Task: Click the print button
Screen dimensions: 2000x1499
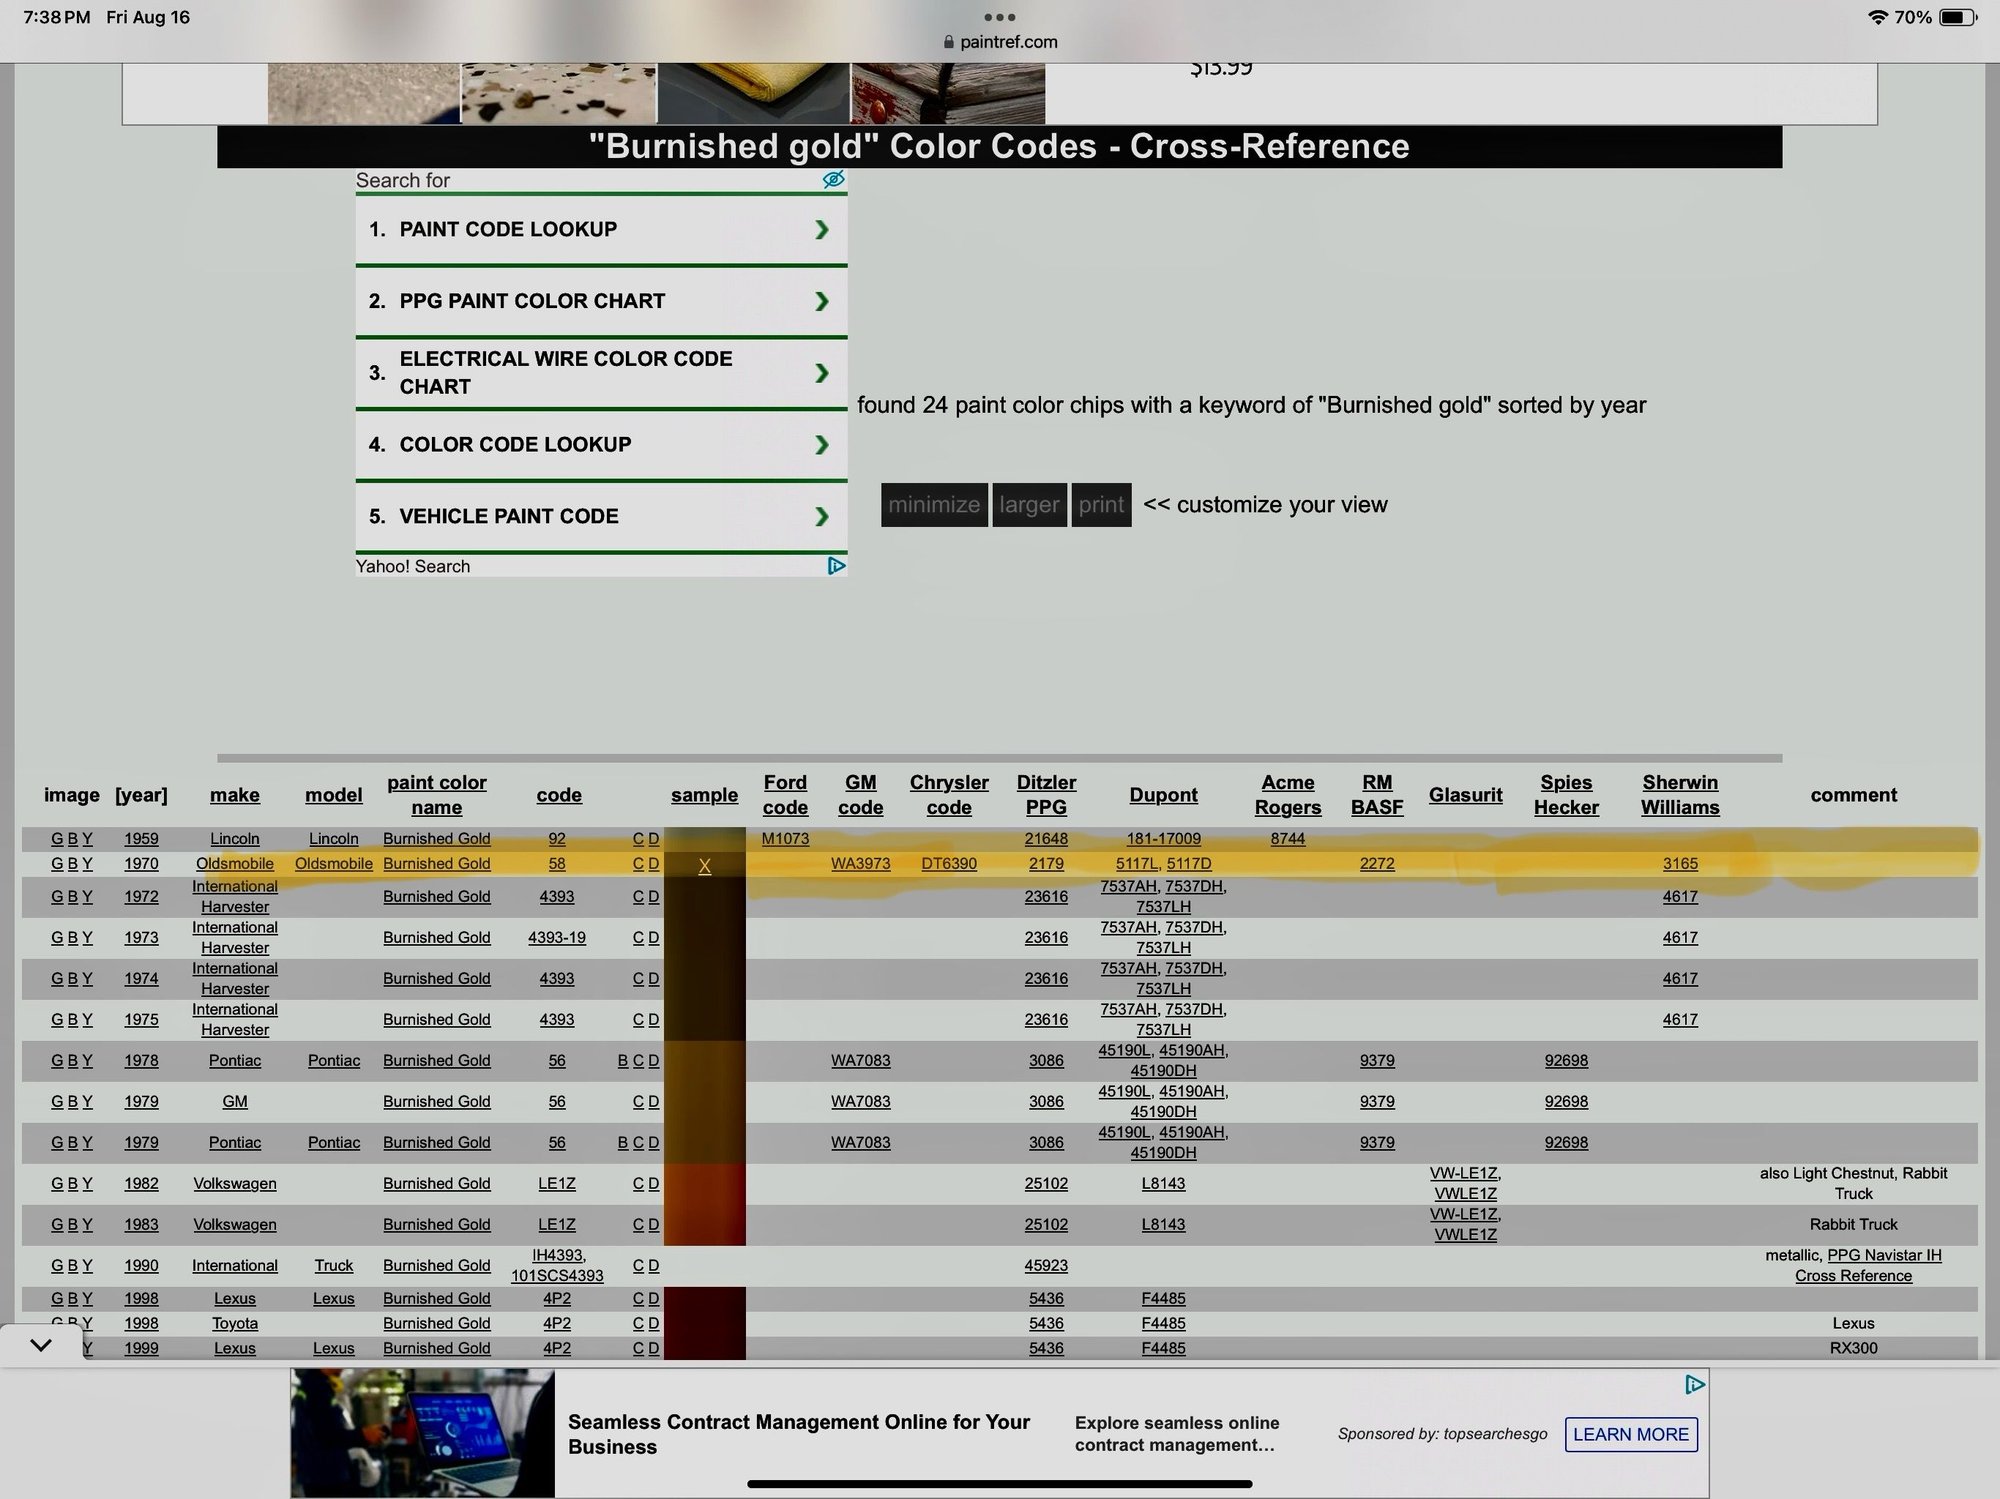Action: pyautogui.click(x=1101, y=505)
